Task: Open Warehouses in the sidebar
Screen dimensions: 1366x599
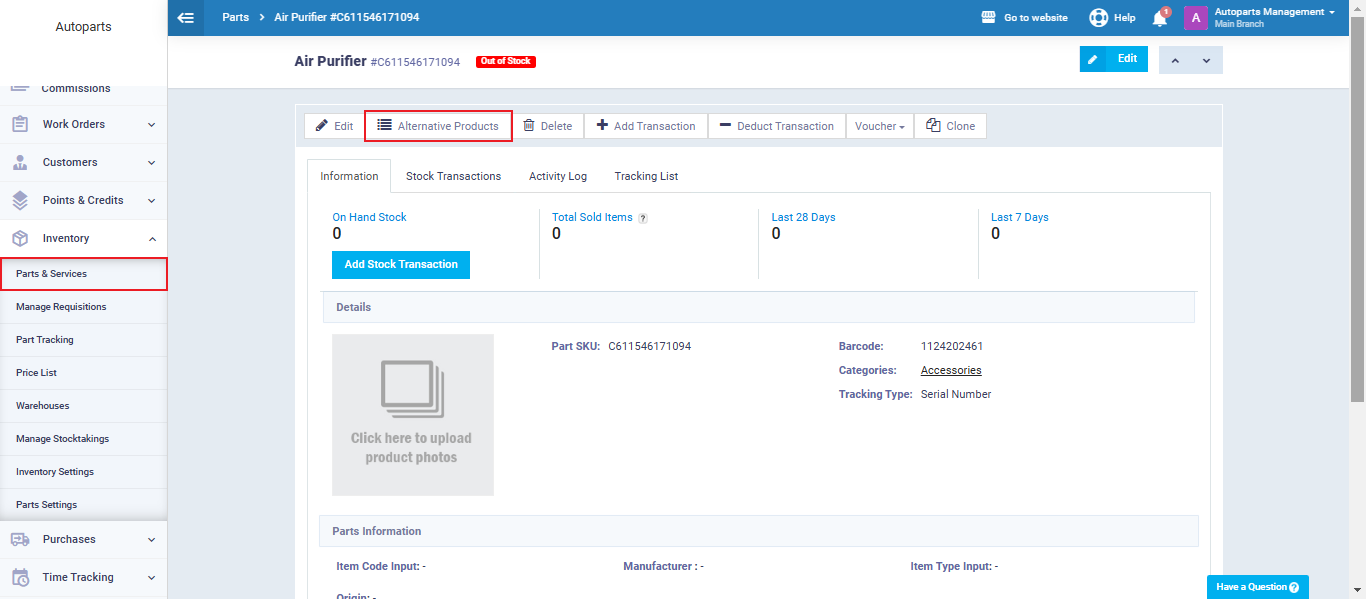Action: [x=83, y=406]
